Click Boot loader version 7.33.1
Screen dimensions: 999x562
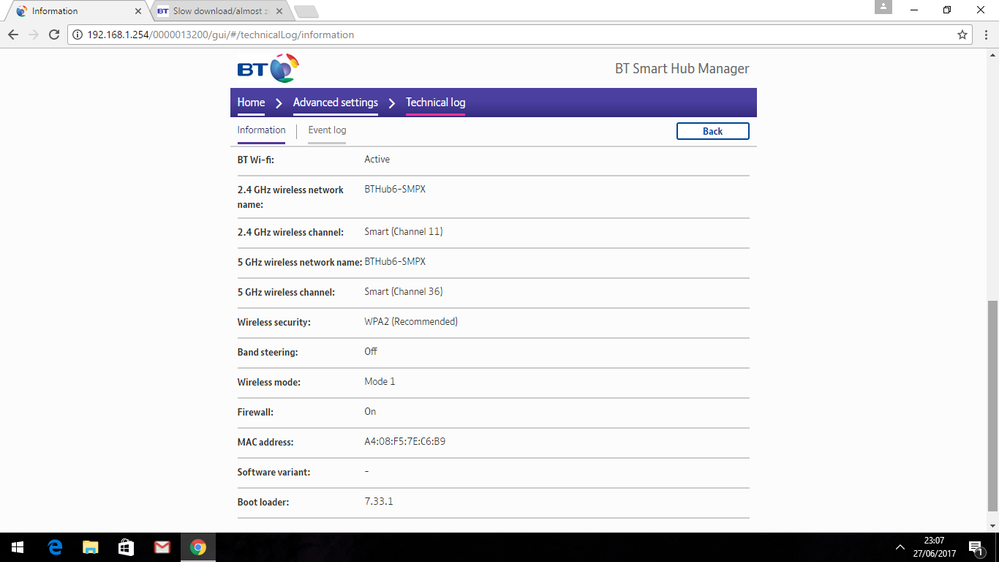pyautogui.click(x=378, y=501)
